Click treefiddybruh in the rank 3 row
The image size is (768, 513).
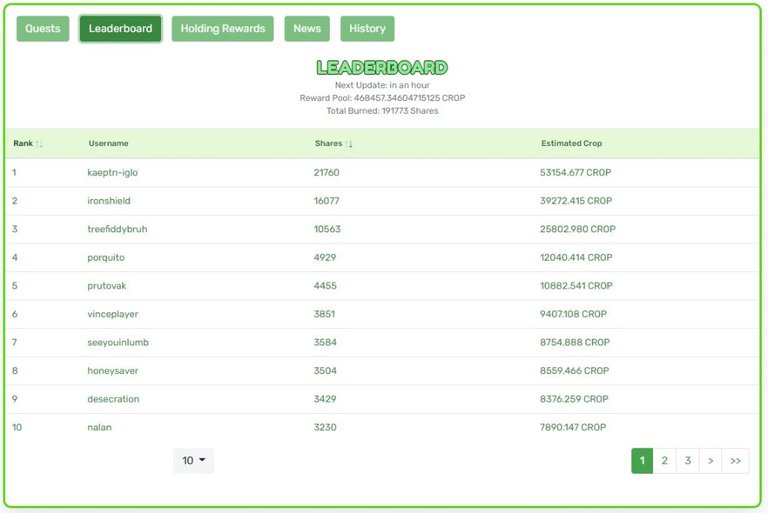pos(117,229)
